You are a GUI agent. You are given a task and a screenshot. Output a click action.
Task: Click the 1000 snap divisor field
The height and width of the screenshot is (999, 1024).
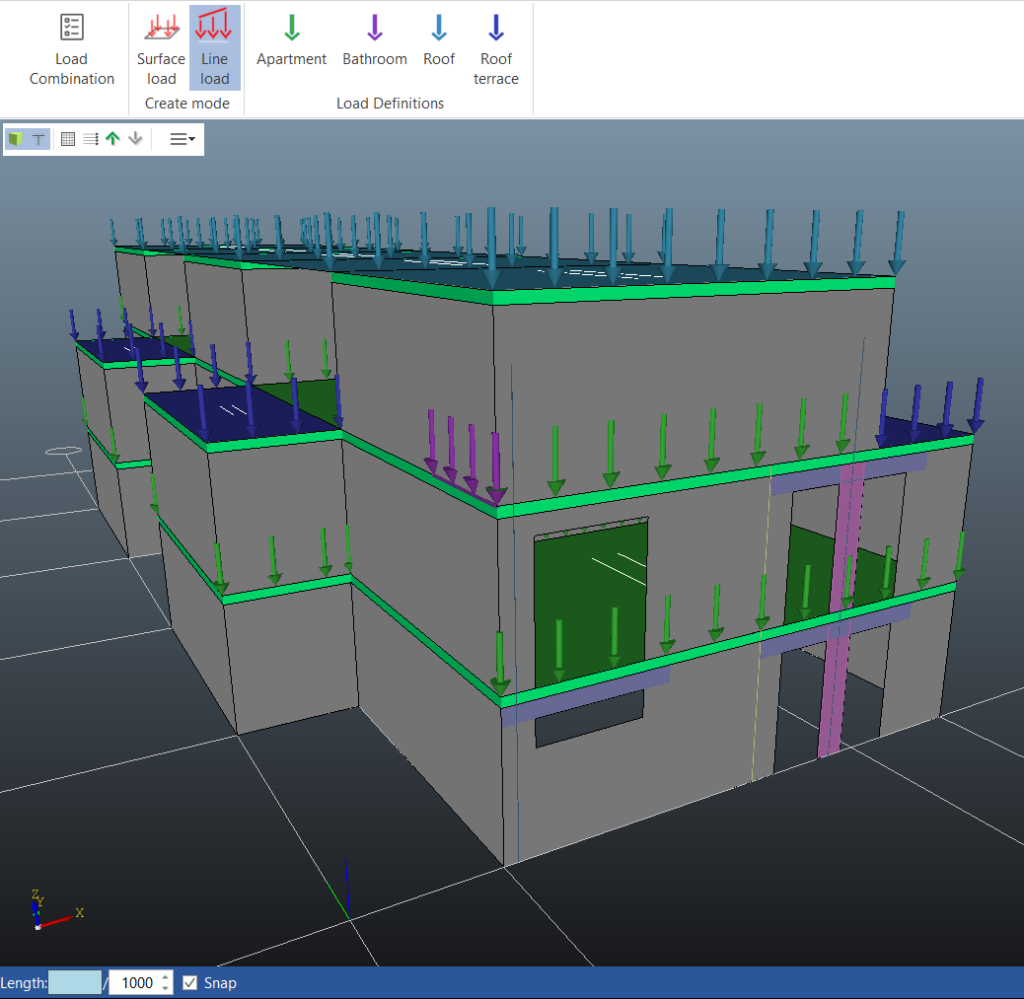pyautogui.click(x=135, y=983)
